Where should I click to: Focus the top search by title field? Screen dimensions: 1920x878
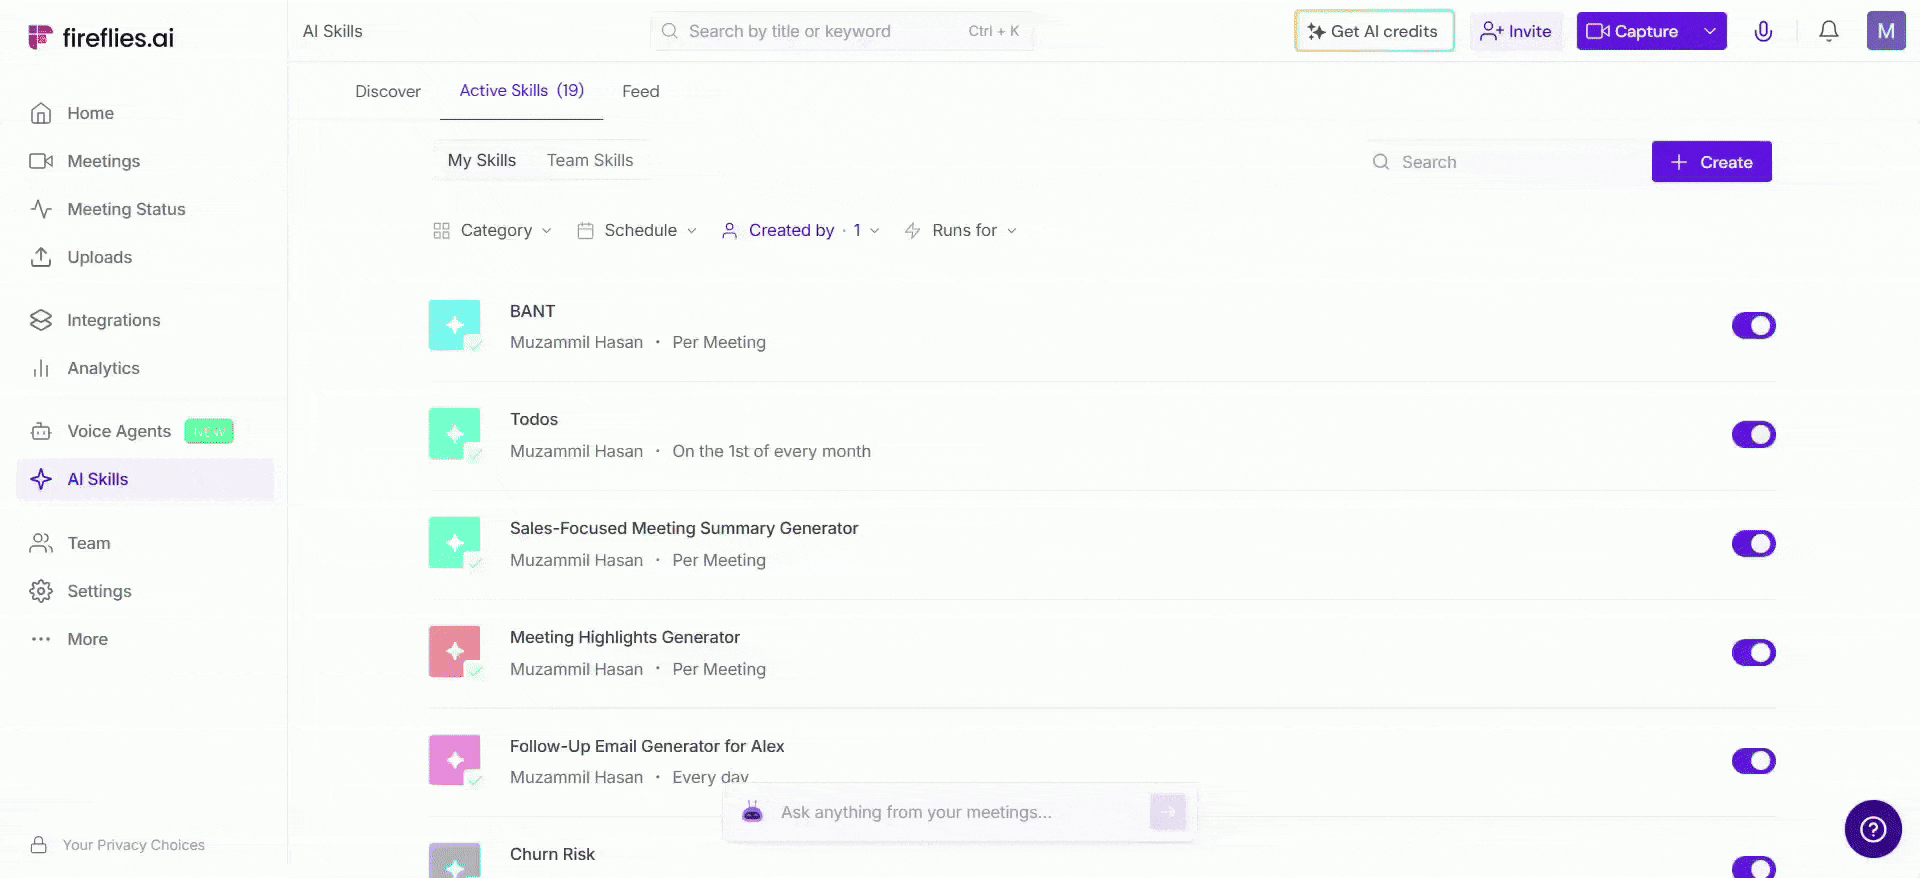coord(842,31)
